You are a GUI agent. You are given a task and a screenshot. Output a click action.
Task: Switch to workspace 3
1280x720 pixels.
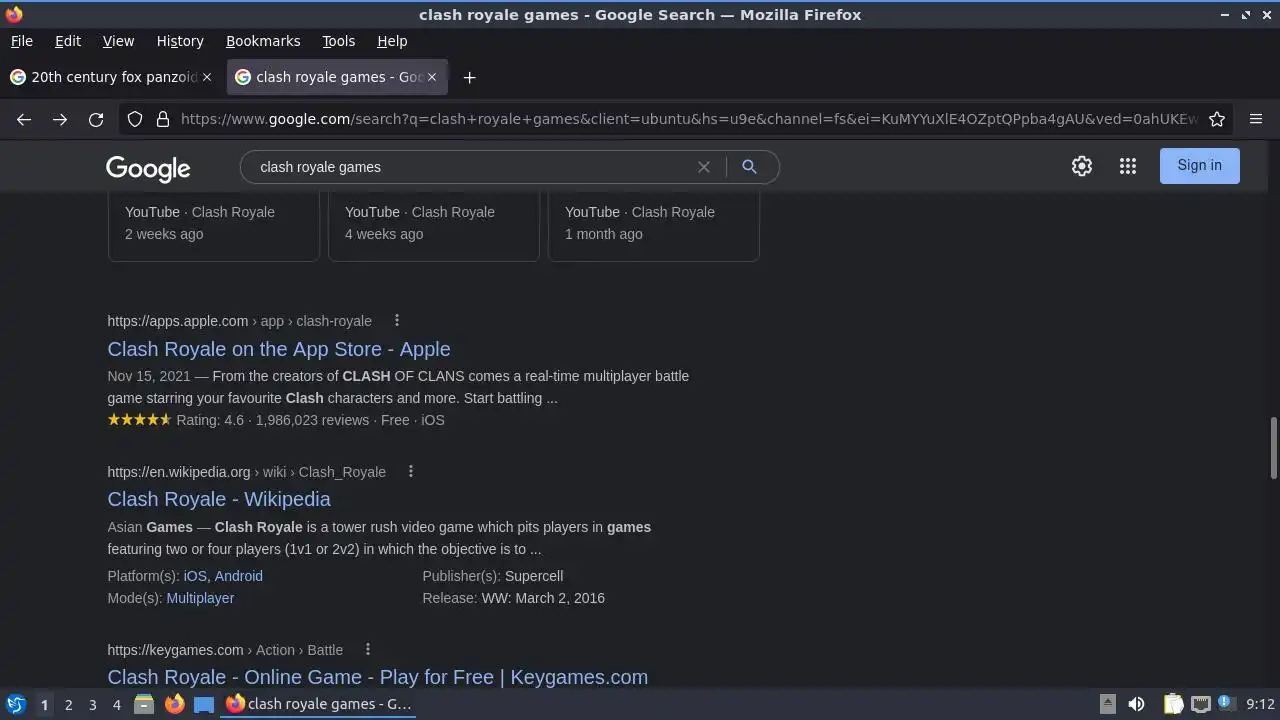[92, 704]
